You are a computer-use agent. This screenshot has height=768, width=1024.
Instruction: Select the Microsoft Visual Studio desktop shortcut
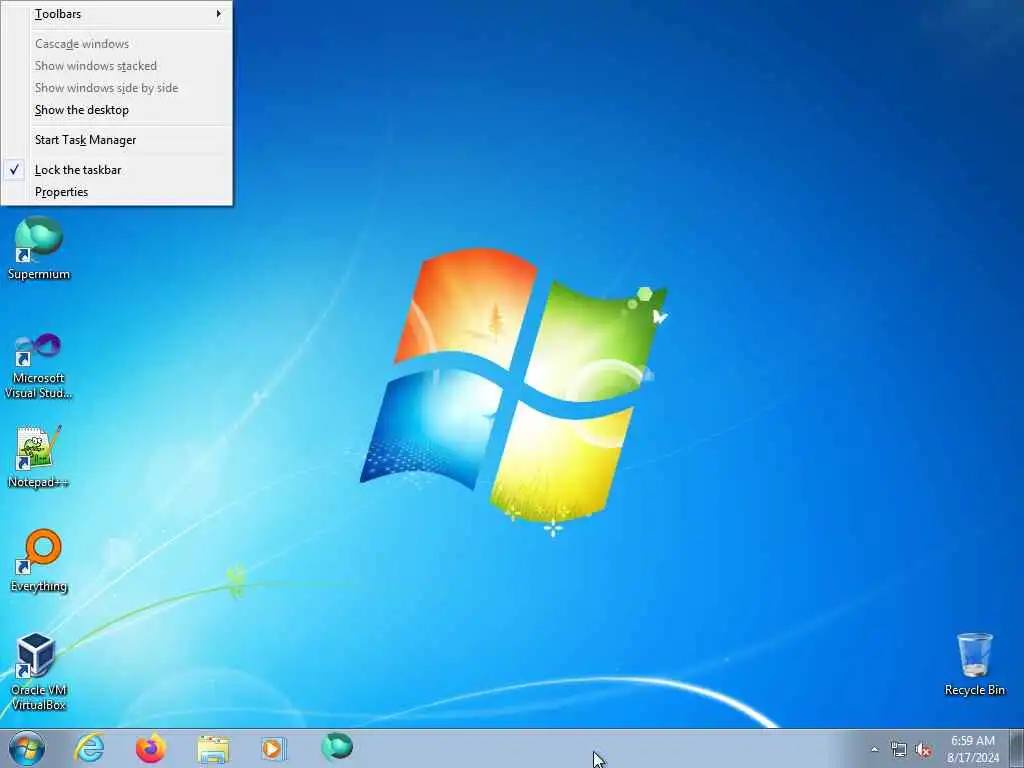[x=39, y=366]
